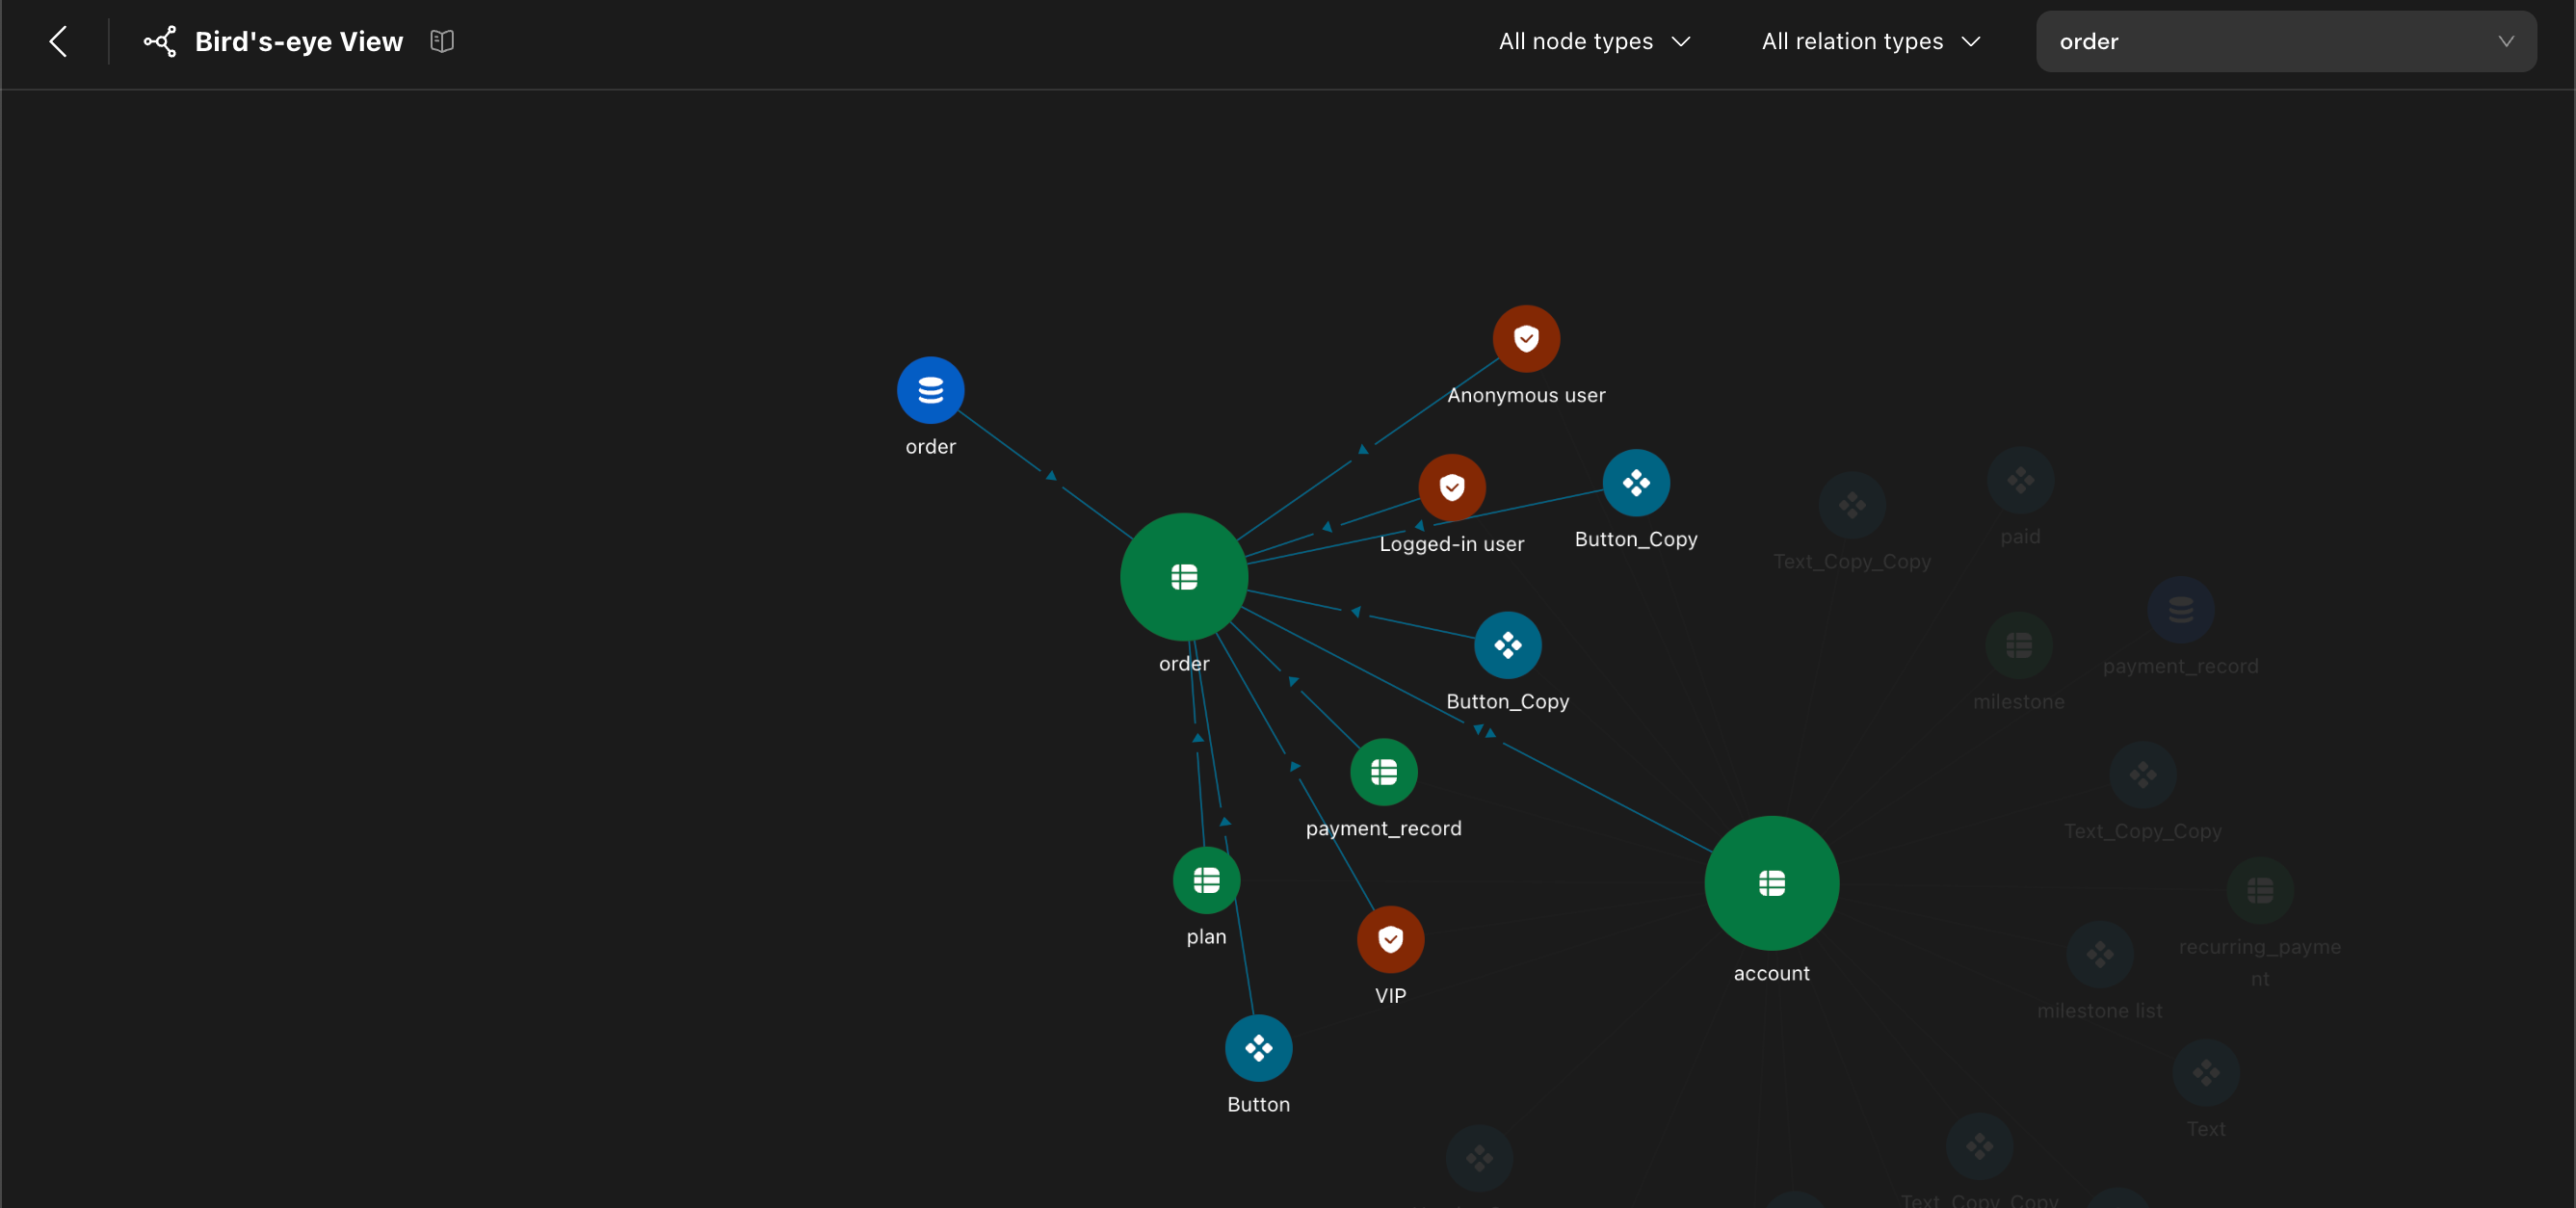Viewport: 2576px width, 1208px height.
Task: Expand the All relation types filter
Action: (x=1870, y=41)
